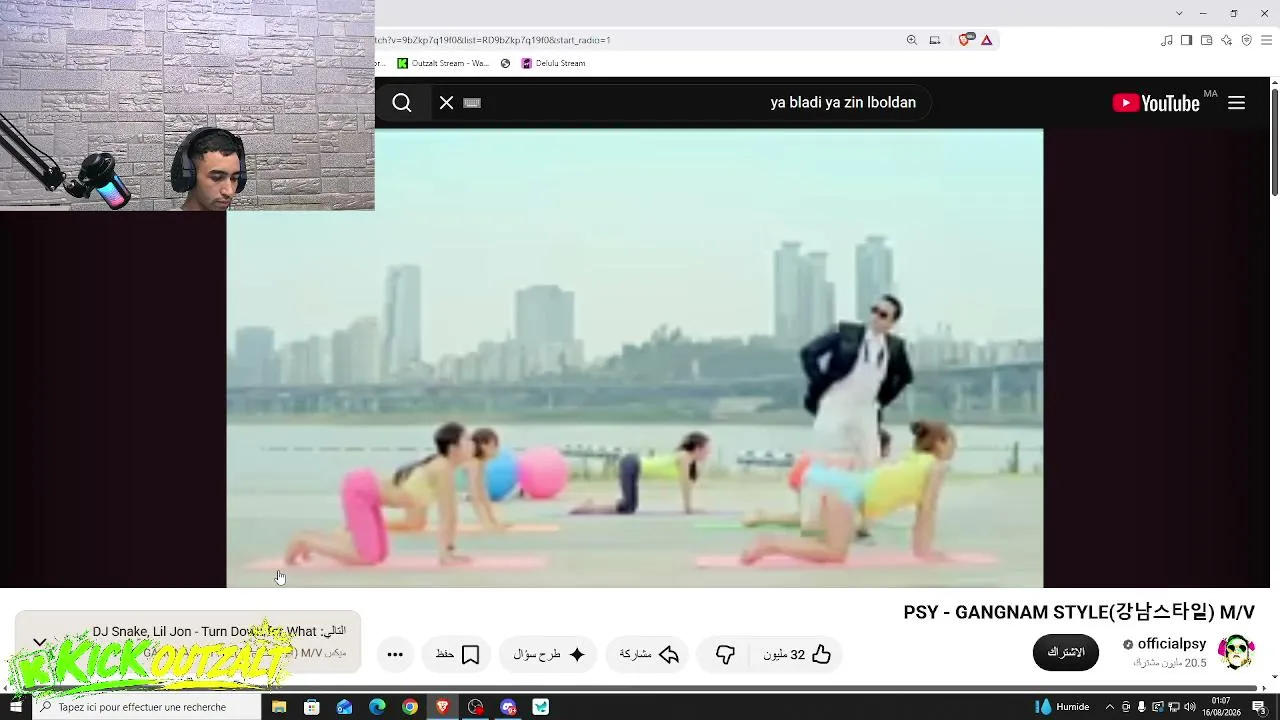1280x720 pixels.
Task: Expand the next-up playlist panel chevron
Action: pos(40,642)
